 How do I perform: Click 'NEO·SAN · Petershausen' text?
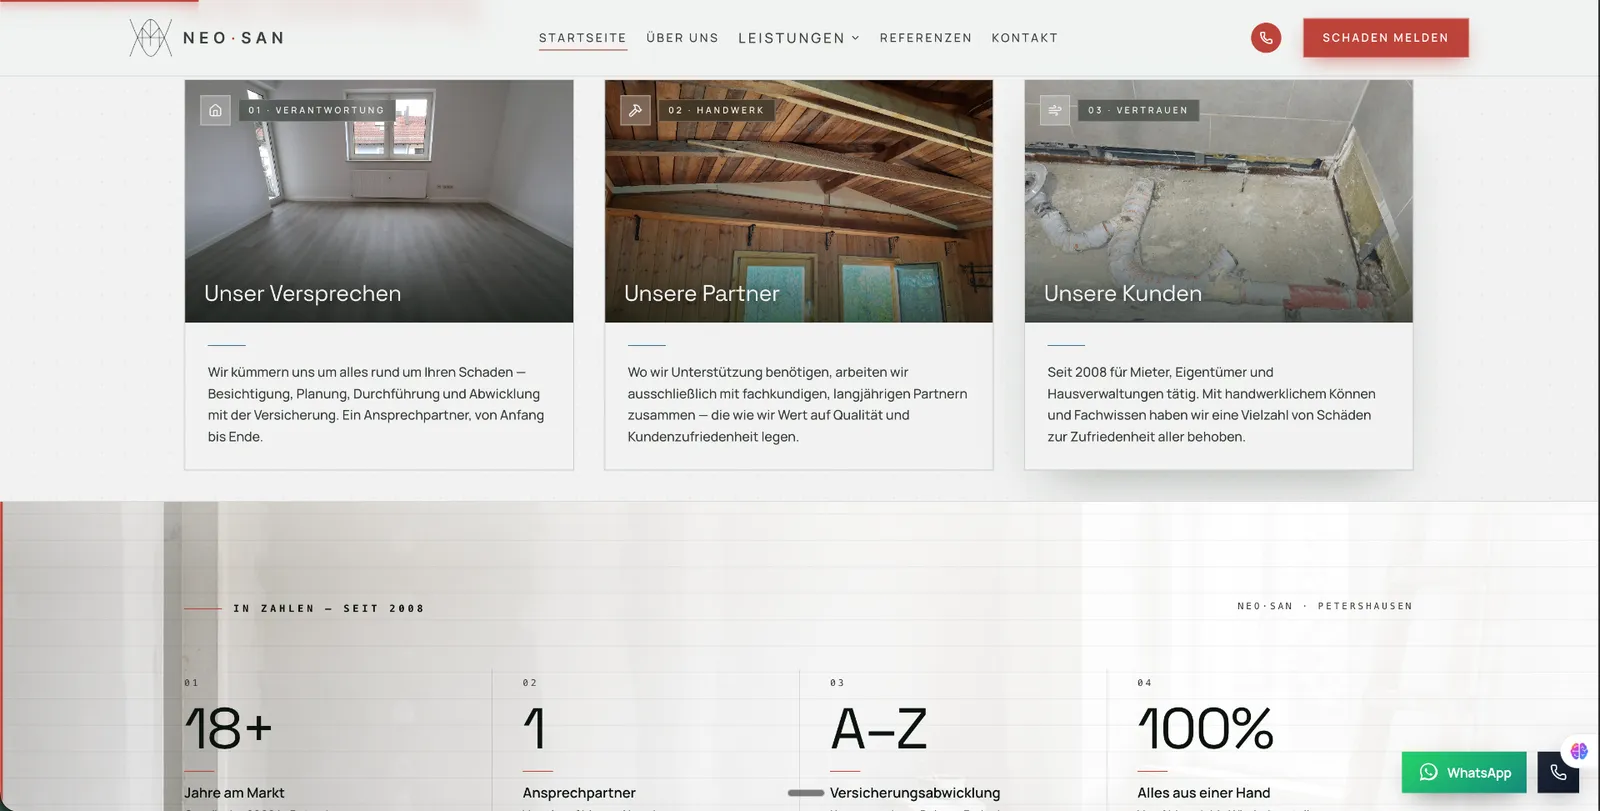1325,606
